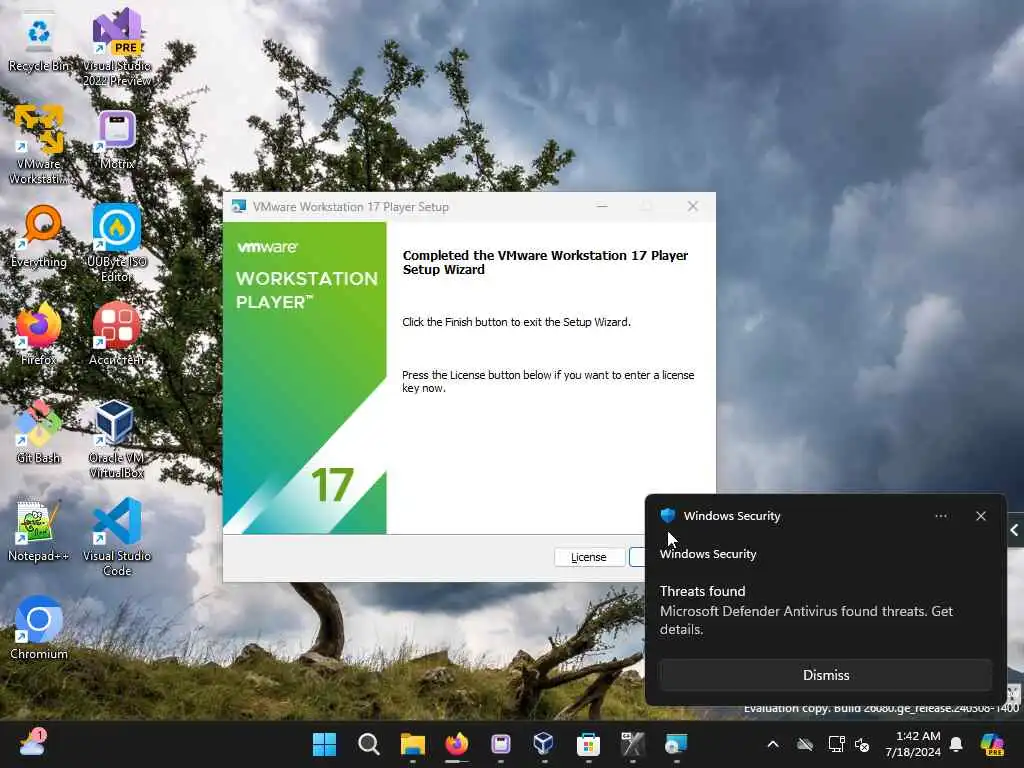Open Motrix from the taskbar
Viewport: 1024px width, 768px height.
(x=500, y=744)
